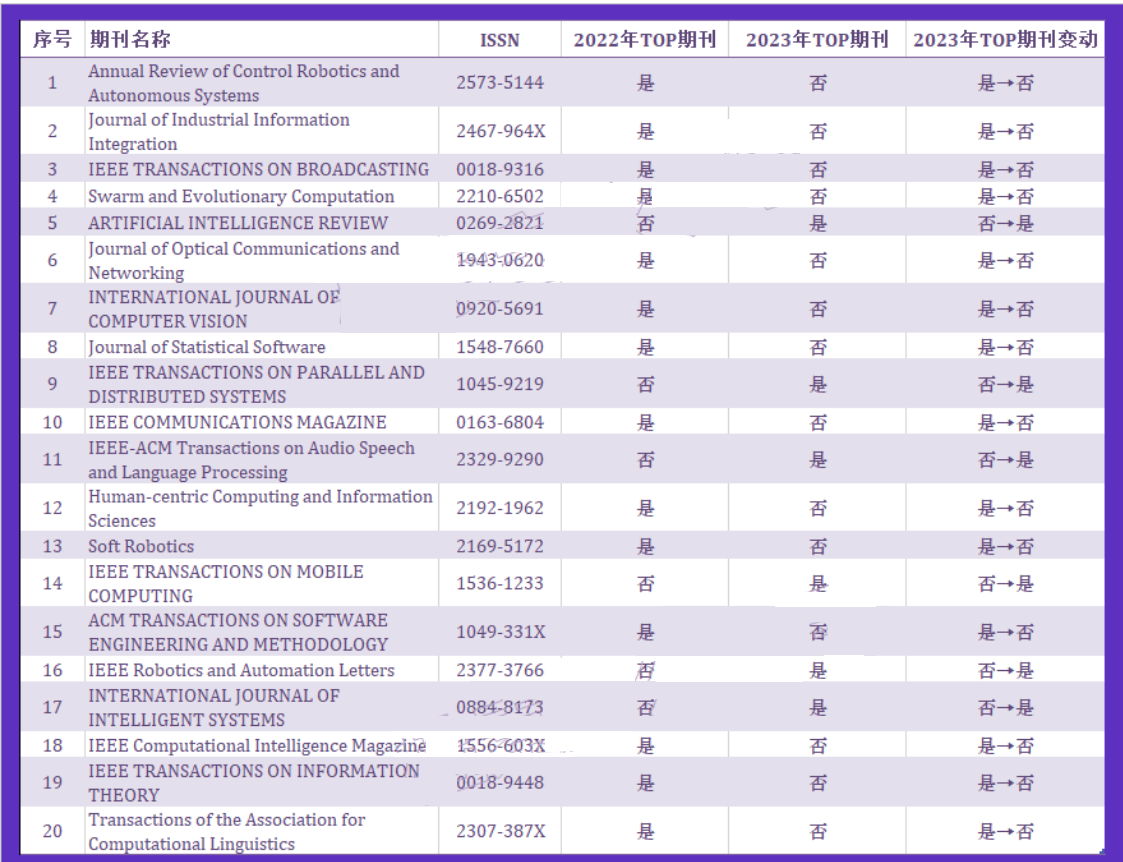Click 否→是 for IEEE-ACM Transactions on Audio Speech
Image resolution: width=1123 pixels, height=862 pixels.
click(1006, 460)
